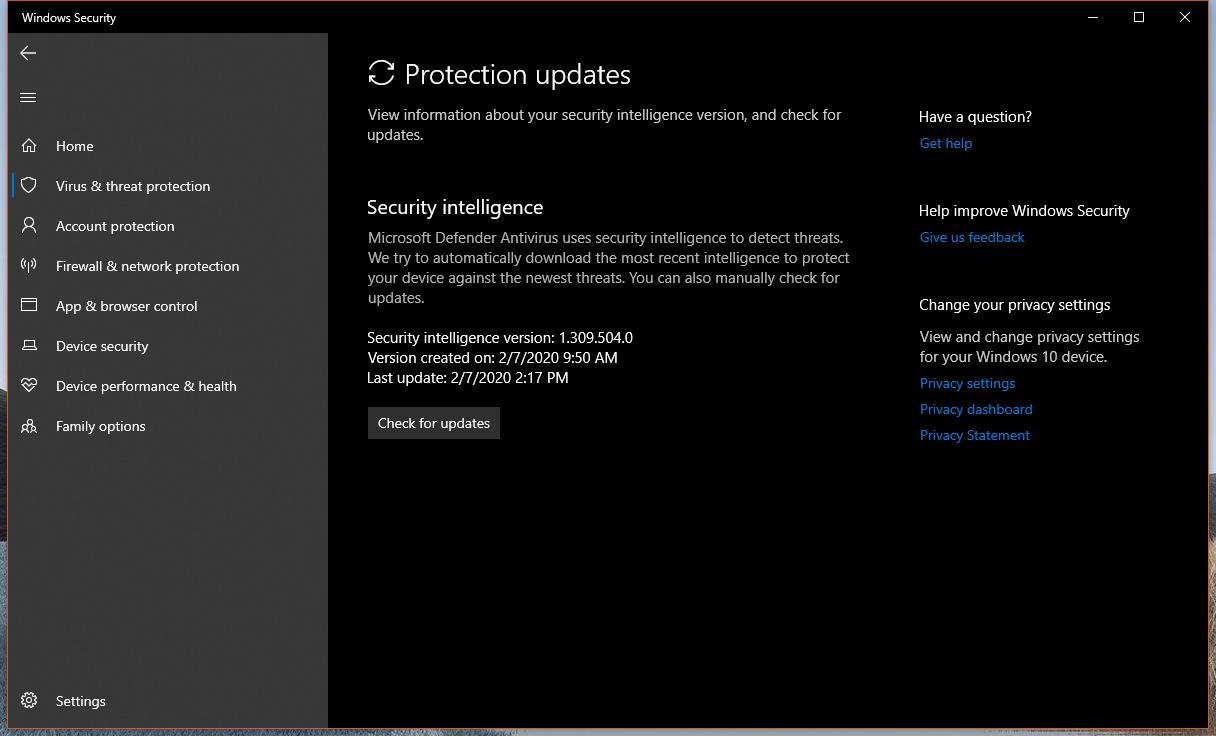Select Virus & threat protection
Screen dimensions: 1216x736
pyautogui.click(x=168, y=186)
